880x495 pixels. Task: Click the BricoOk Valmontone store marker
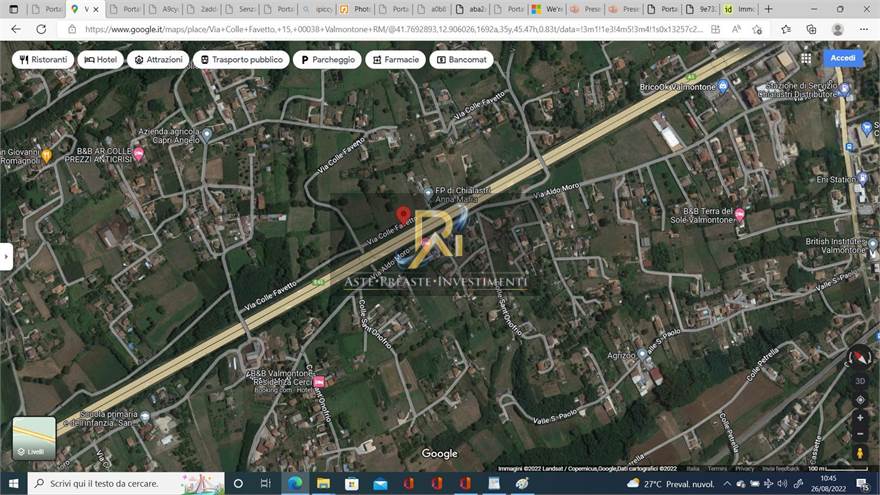click(x=723, y=86)
